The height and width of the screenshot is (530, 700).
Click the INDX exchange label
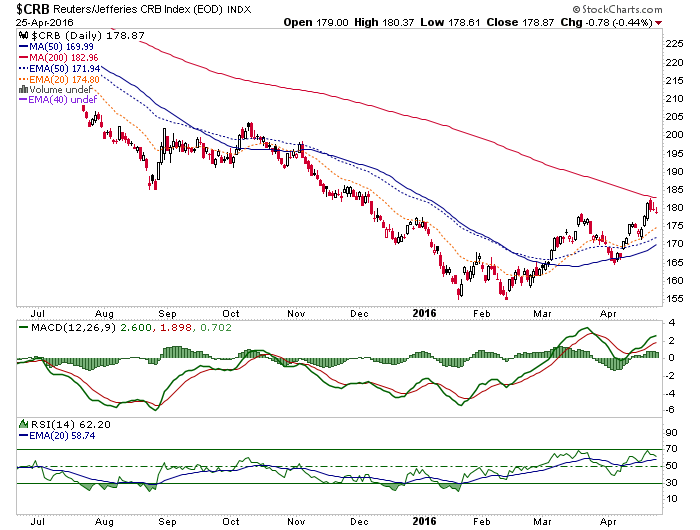pyautogui.click(x=239, y=9)
